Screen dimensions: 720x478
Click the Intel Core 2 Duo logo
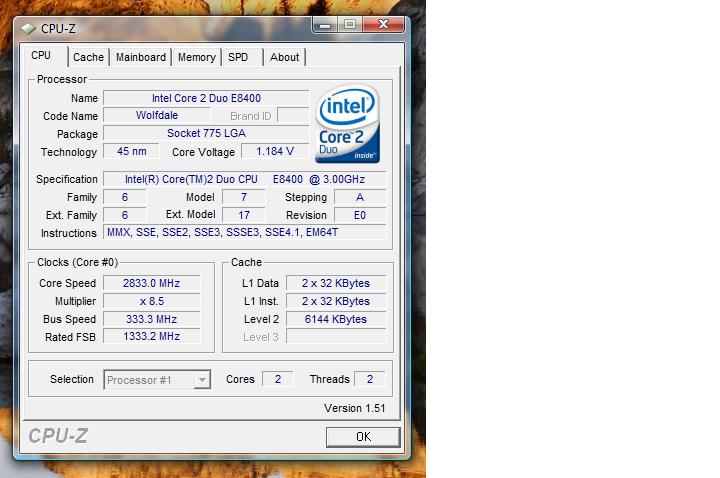coord(347,123)
